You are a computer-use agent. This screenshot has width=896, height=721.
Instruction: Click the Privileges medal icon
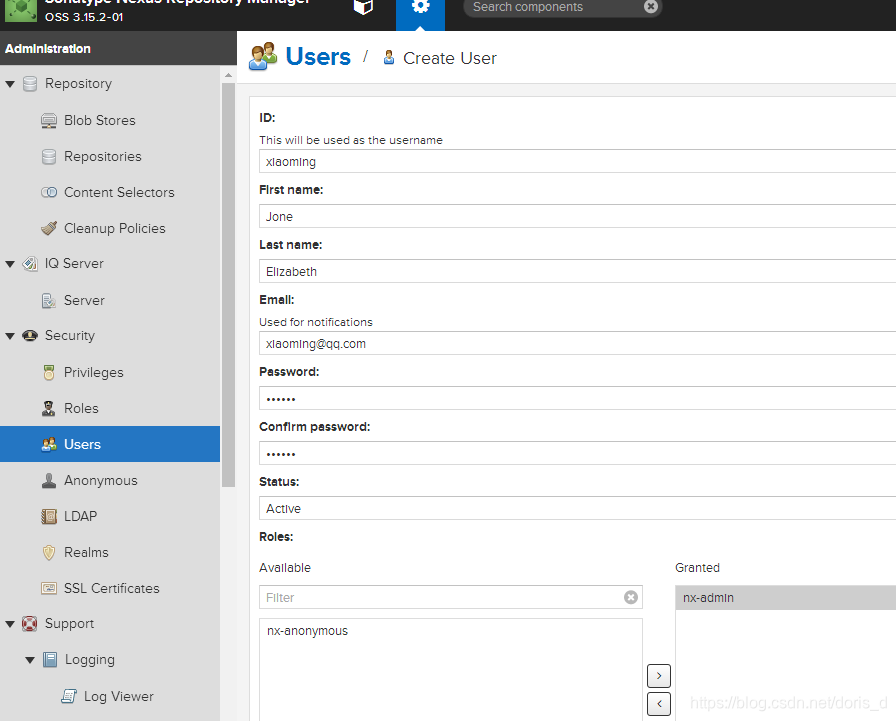tap(49, 372)
